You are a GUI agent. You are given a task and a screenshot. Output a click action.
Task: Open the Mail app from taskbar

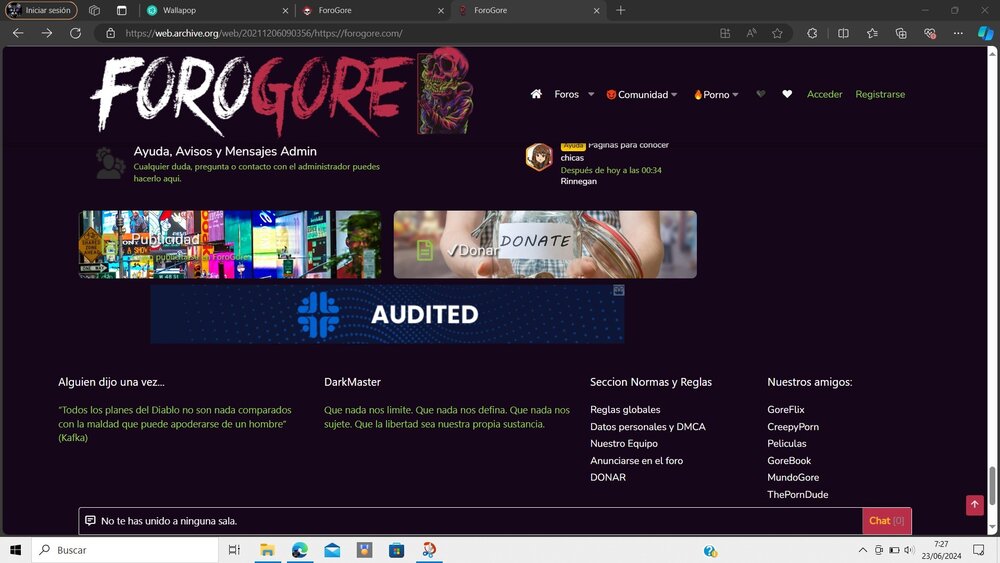(x=332, y=550)
